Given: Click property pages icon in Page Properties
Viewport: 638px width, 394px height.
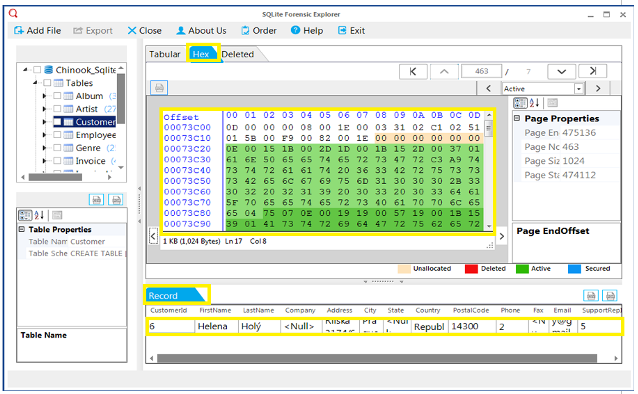Looking at the screenshot, I should tap(552, 103).
